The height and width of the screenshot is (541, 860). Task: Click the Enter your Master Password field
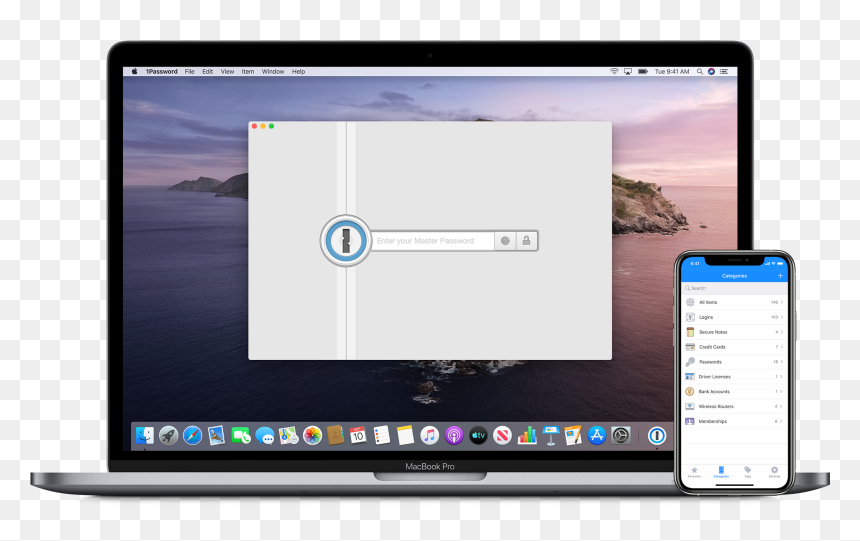[433, 241]
